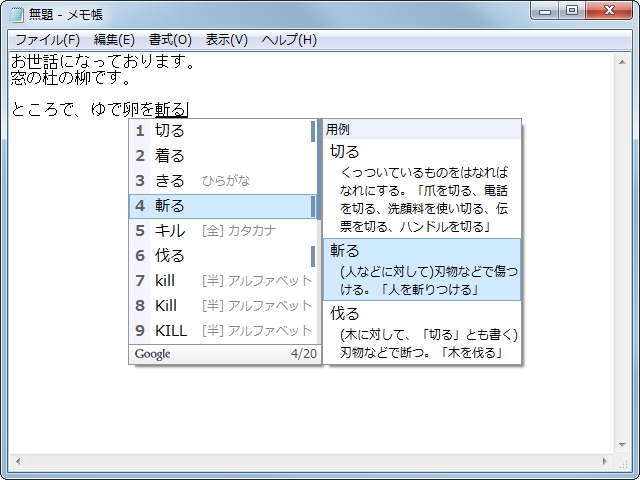
Task: Open the 編集(E) menu
Action: point(114,40)
